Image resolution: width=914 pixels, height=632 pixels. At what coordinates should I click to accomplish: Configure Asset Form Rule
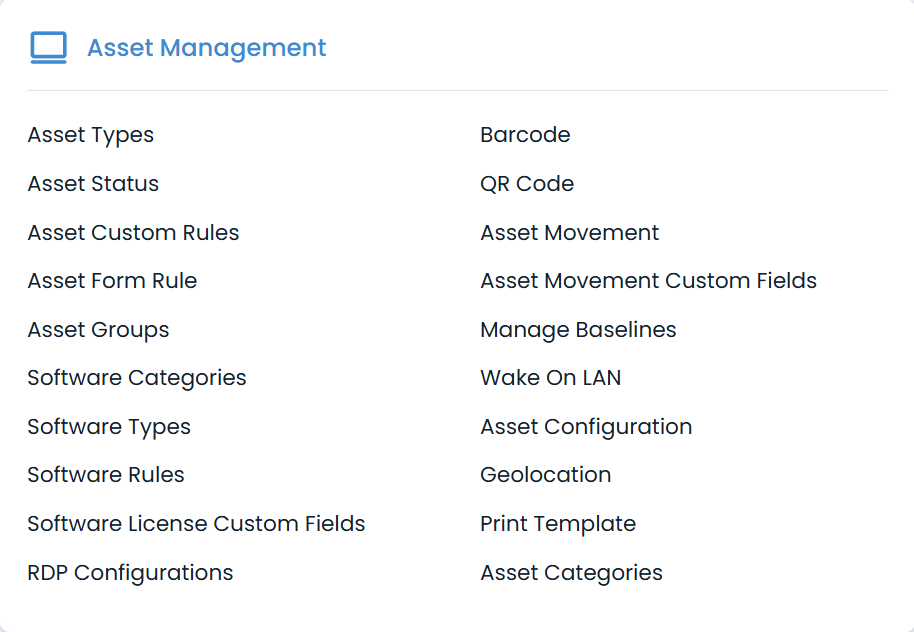pyautogui.click(x=112, y=281)
